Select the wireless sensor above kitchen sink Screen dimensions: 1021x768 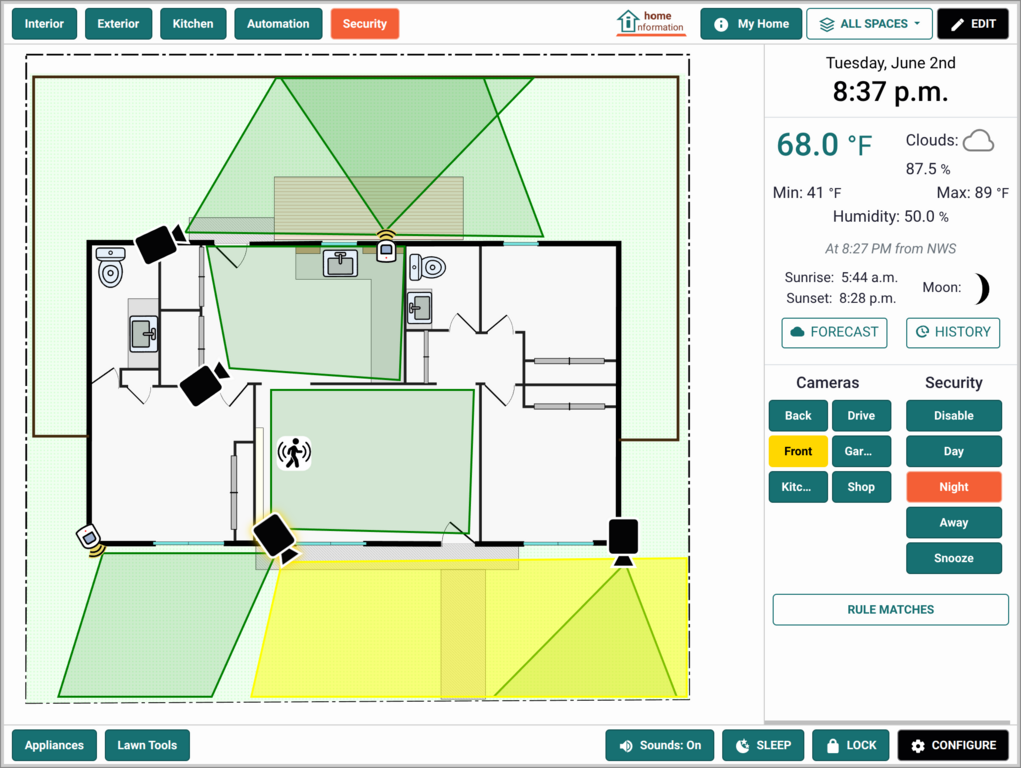pyautogui.click(x=386, y=246)
